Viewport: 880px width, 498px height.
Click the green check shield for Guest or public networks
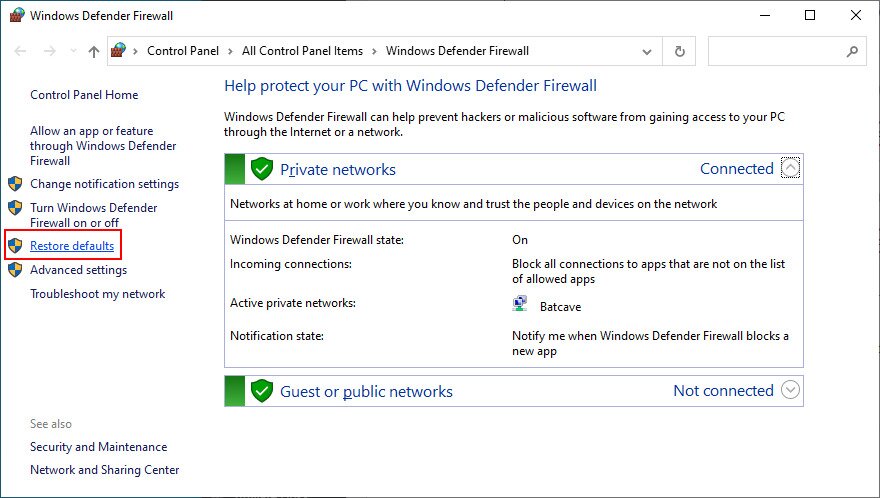coord(262,391)
